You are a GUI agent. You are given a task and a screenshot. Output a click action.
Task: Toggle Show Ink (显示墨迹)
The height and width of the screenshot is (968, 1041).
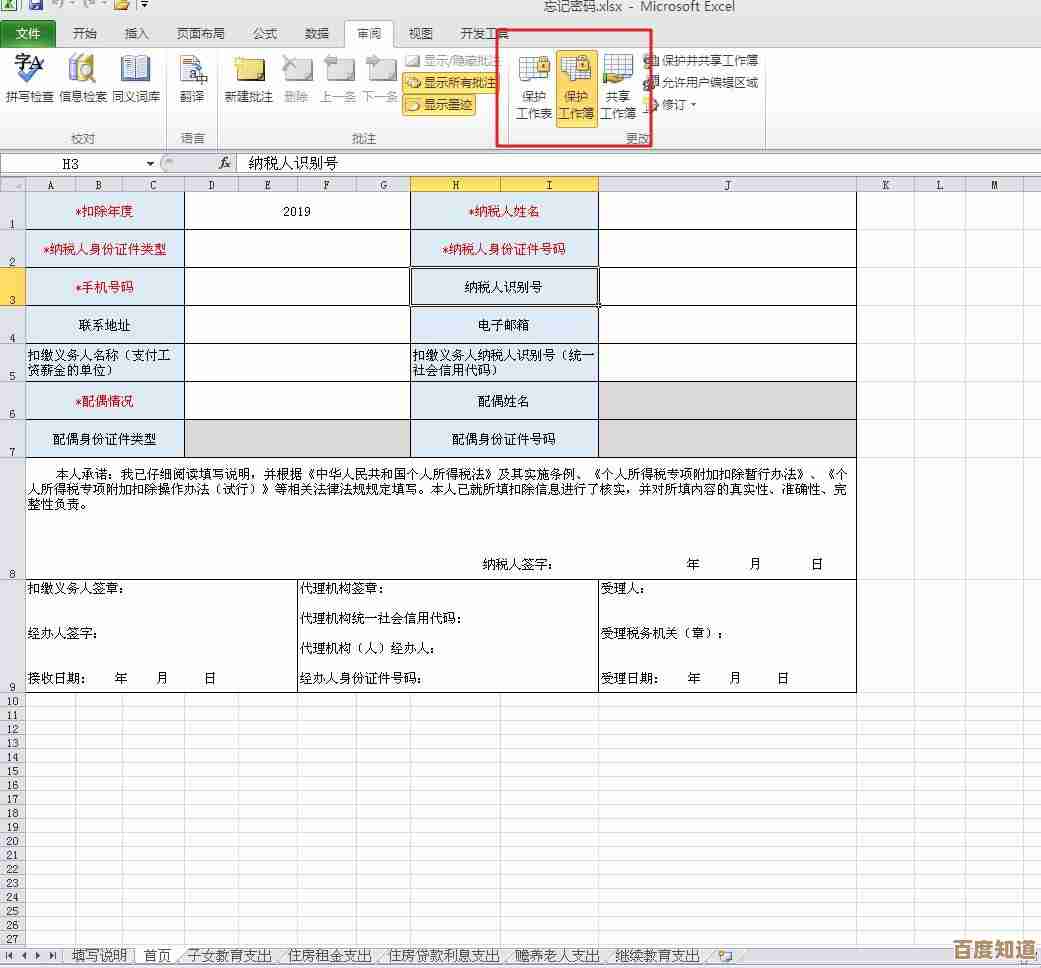point(439,104)
